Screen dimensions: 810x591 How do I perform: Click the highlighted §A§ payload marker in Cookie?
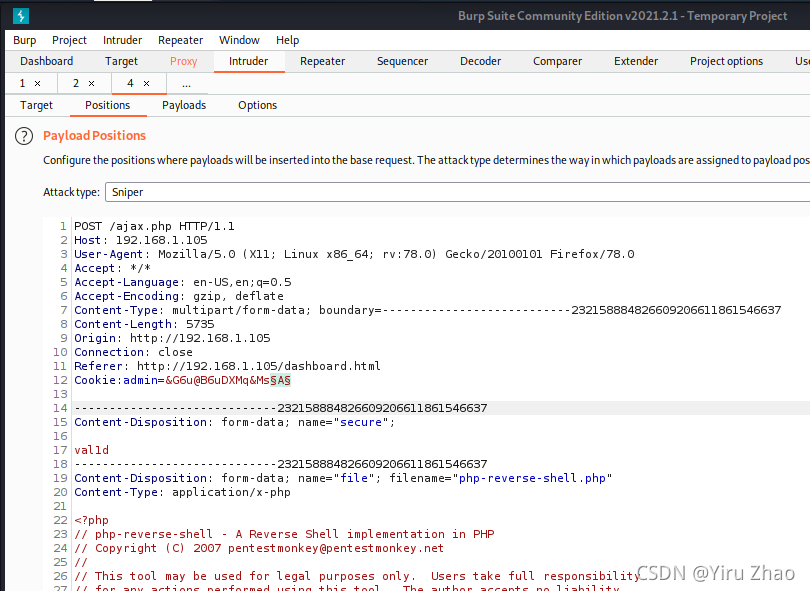[281, 380]
